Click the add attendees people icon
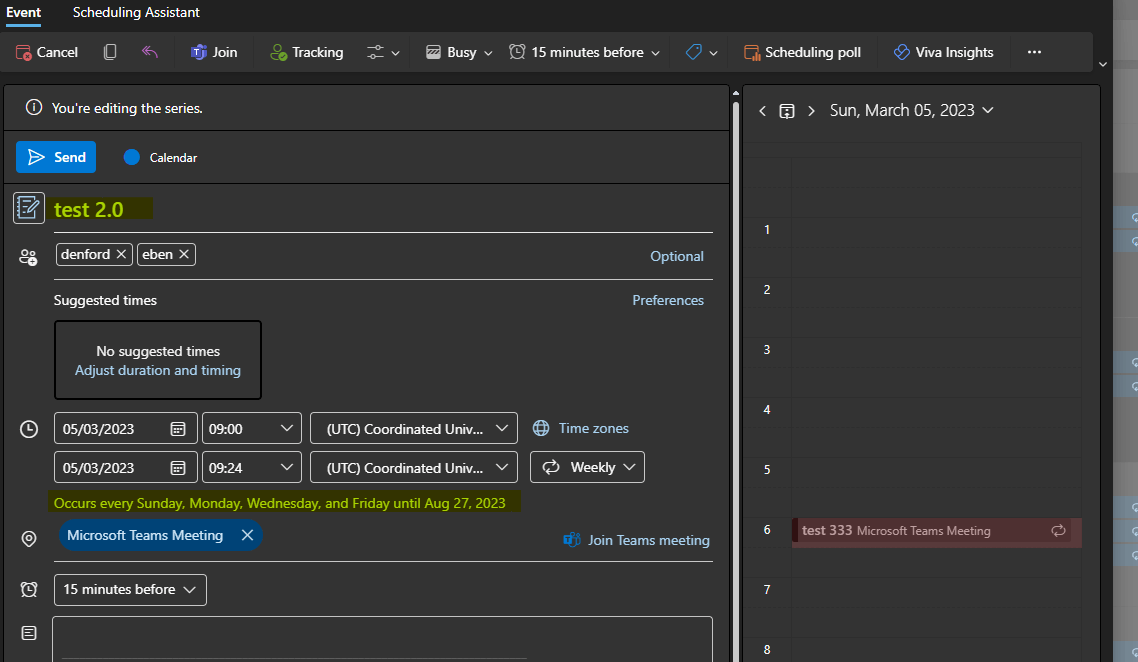Screen dimensions: 1138x662 28,257
